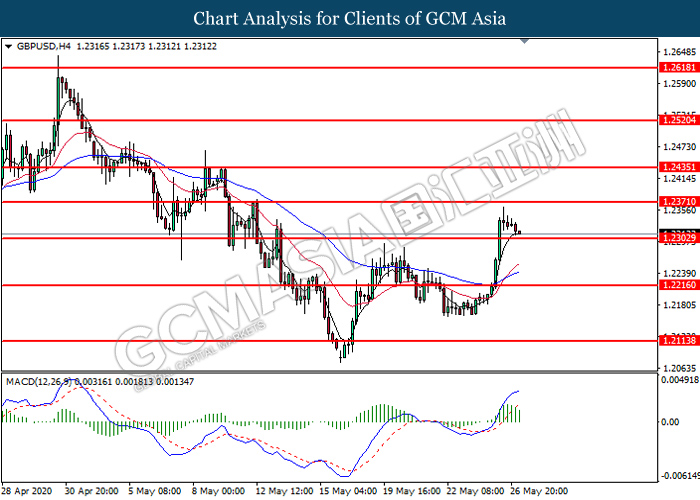This screenshot has height=500, width=700.
Task: Select the GBPUSD,H4 symbol label
Action: [44, 46]
